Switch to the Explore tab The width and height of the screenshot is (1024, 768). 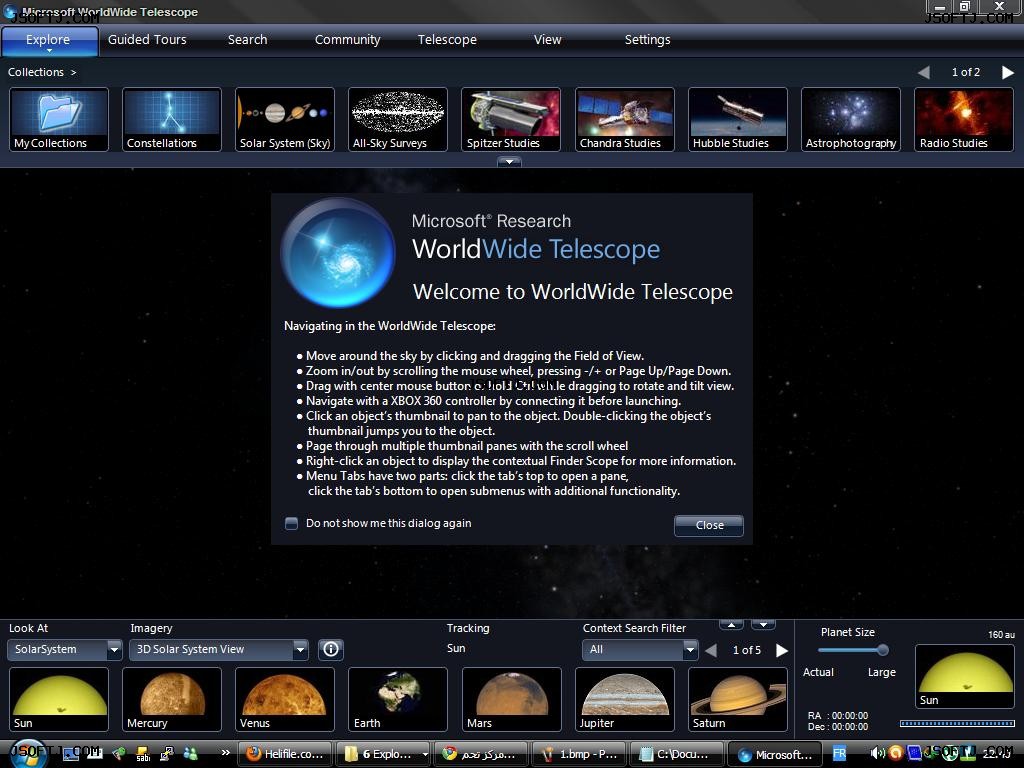pyautogui.click(x=49, y=39)
